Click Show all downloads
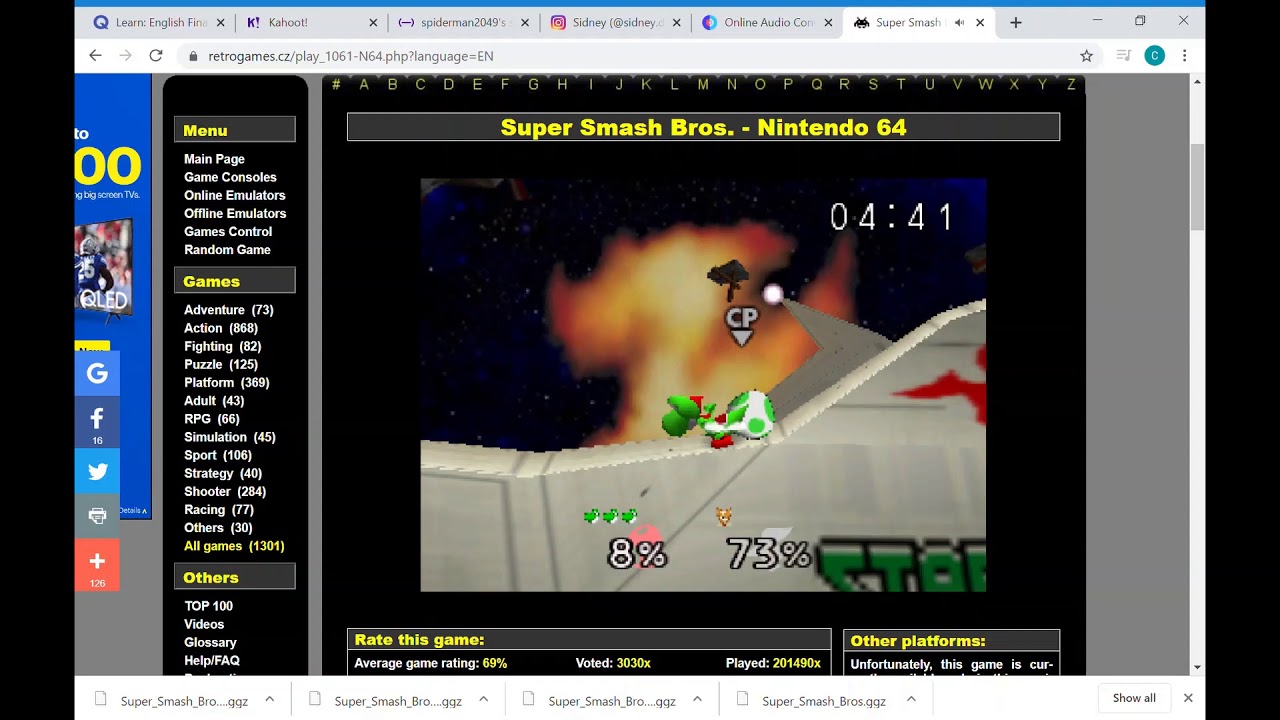The height and width of the screenshot is (720, 1280). 1134,698
